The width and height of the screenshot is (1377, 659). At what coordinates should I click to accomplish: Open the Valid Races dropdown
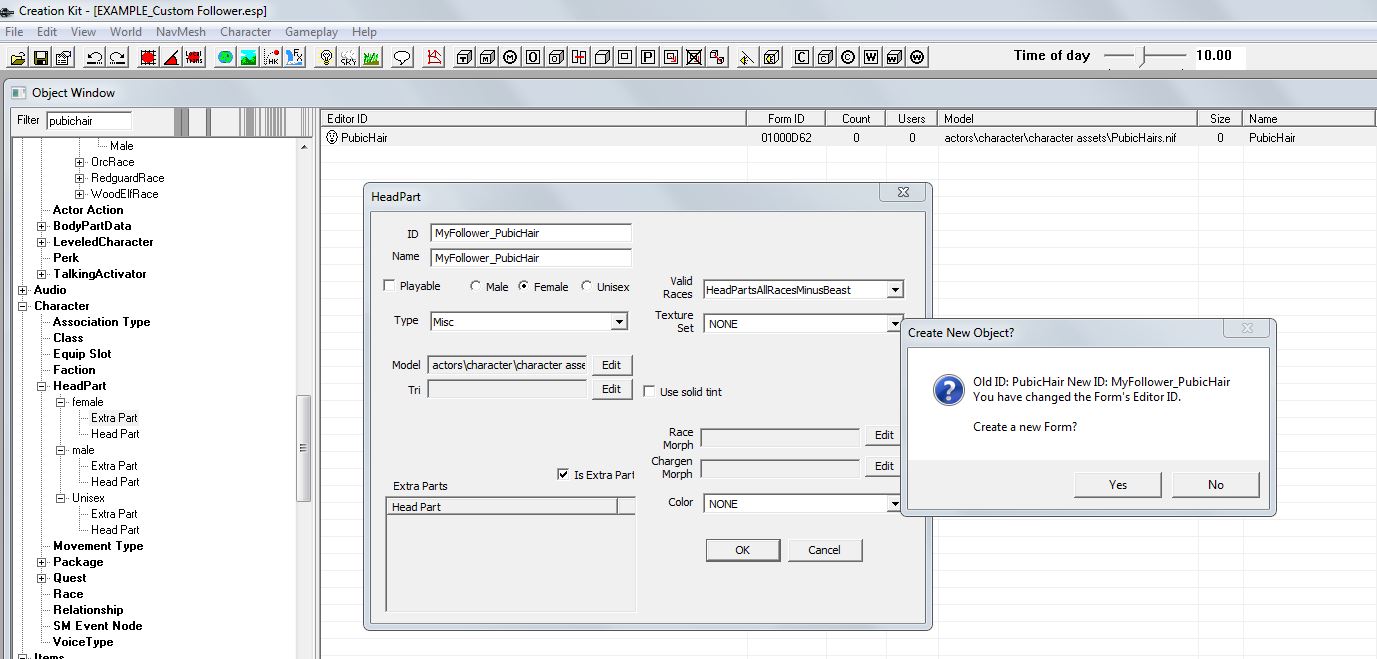tap(895, 290)
